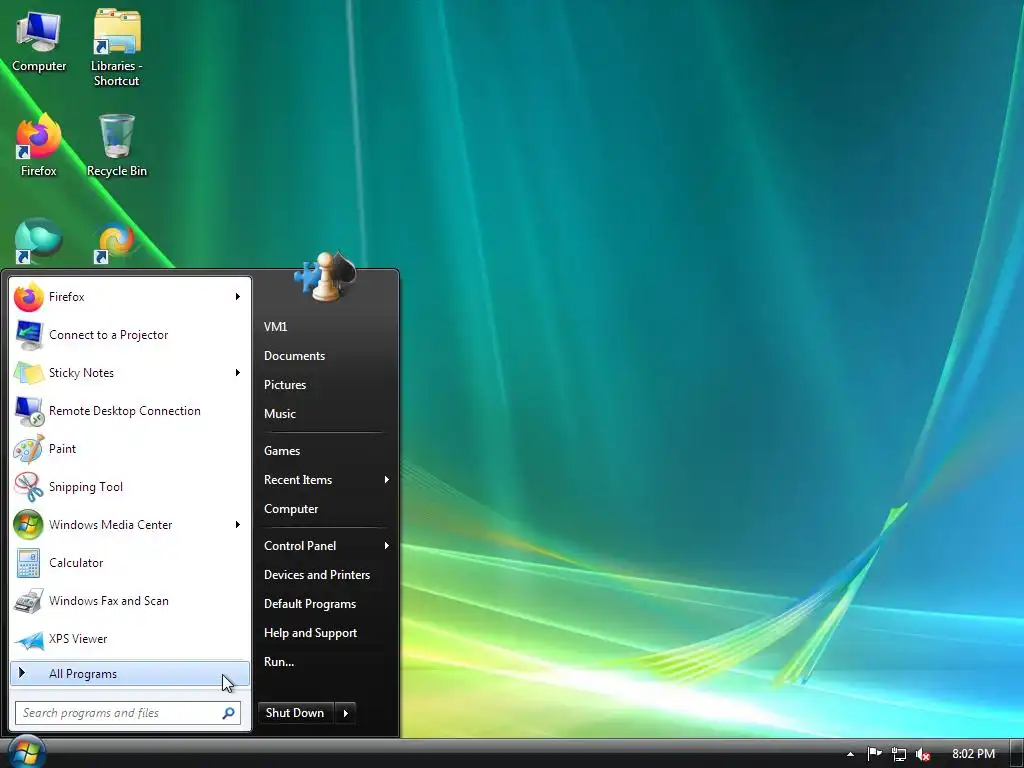The width and height of the screenshot is (1024, 768).
Task: Launch Snipping Tool by its label
Action: pos(86,487)
